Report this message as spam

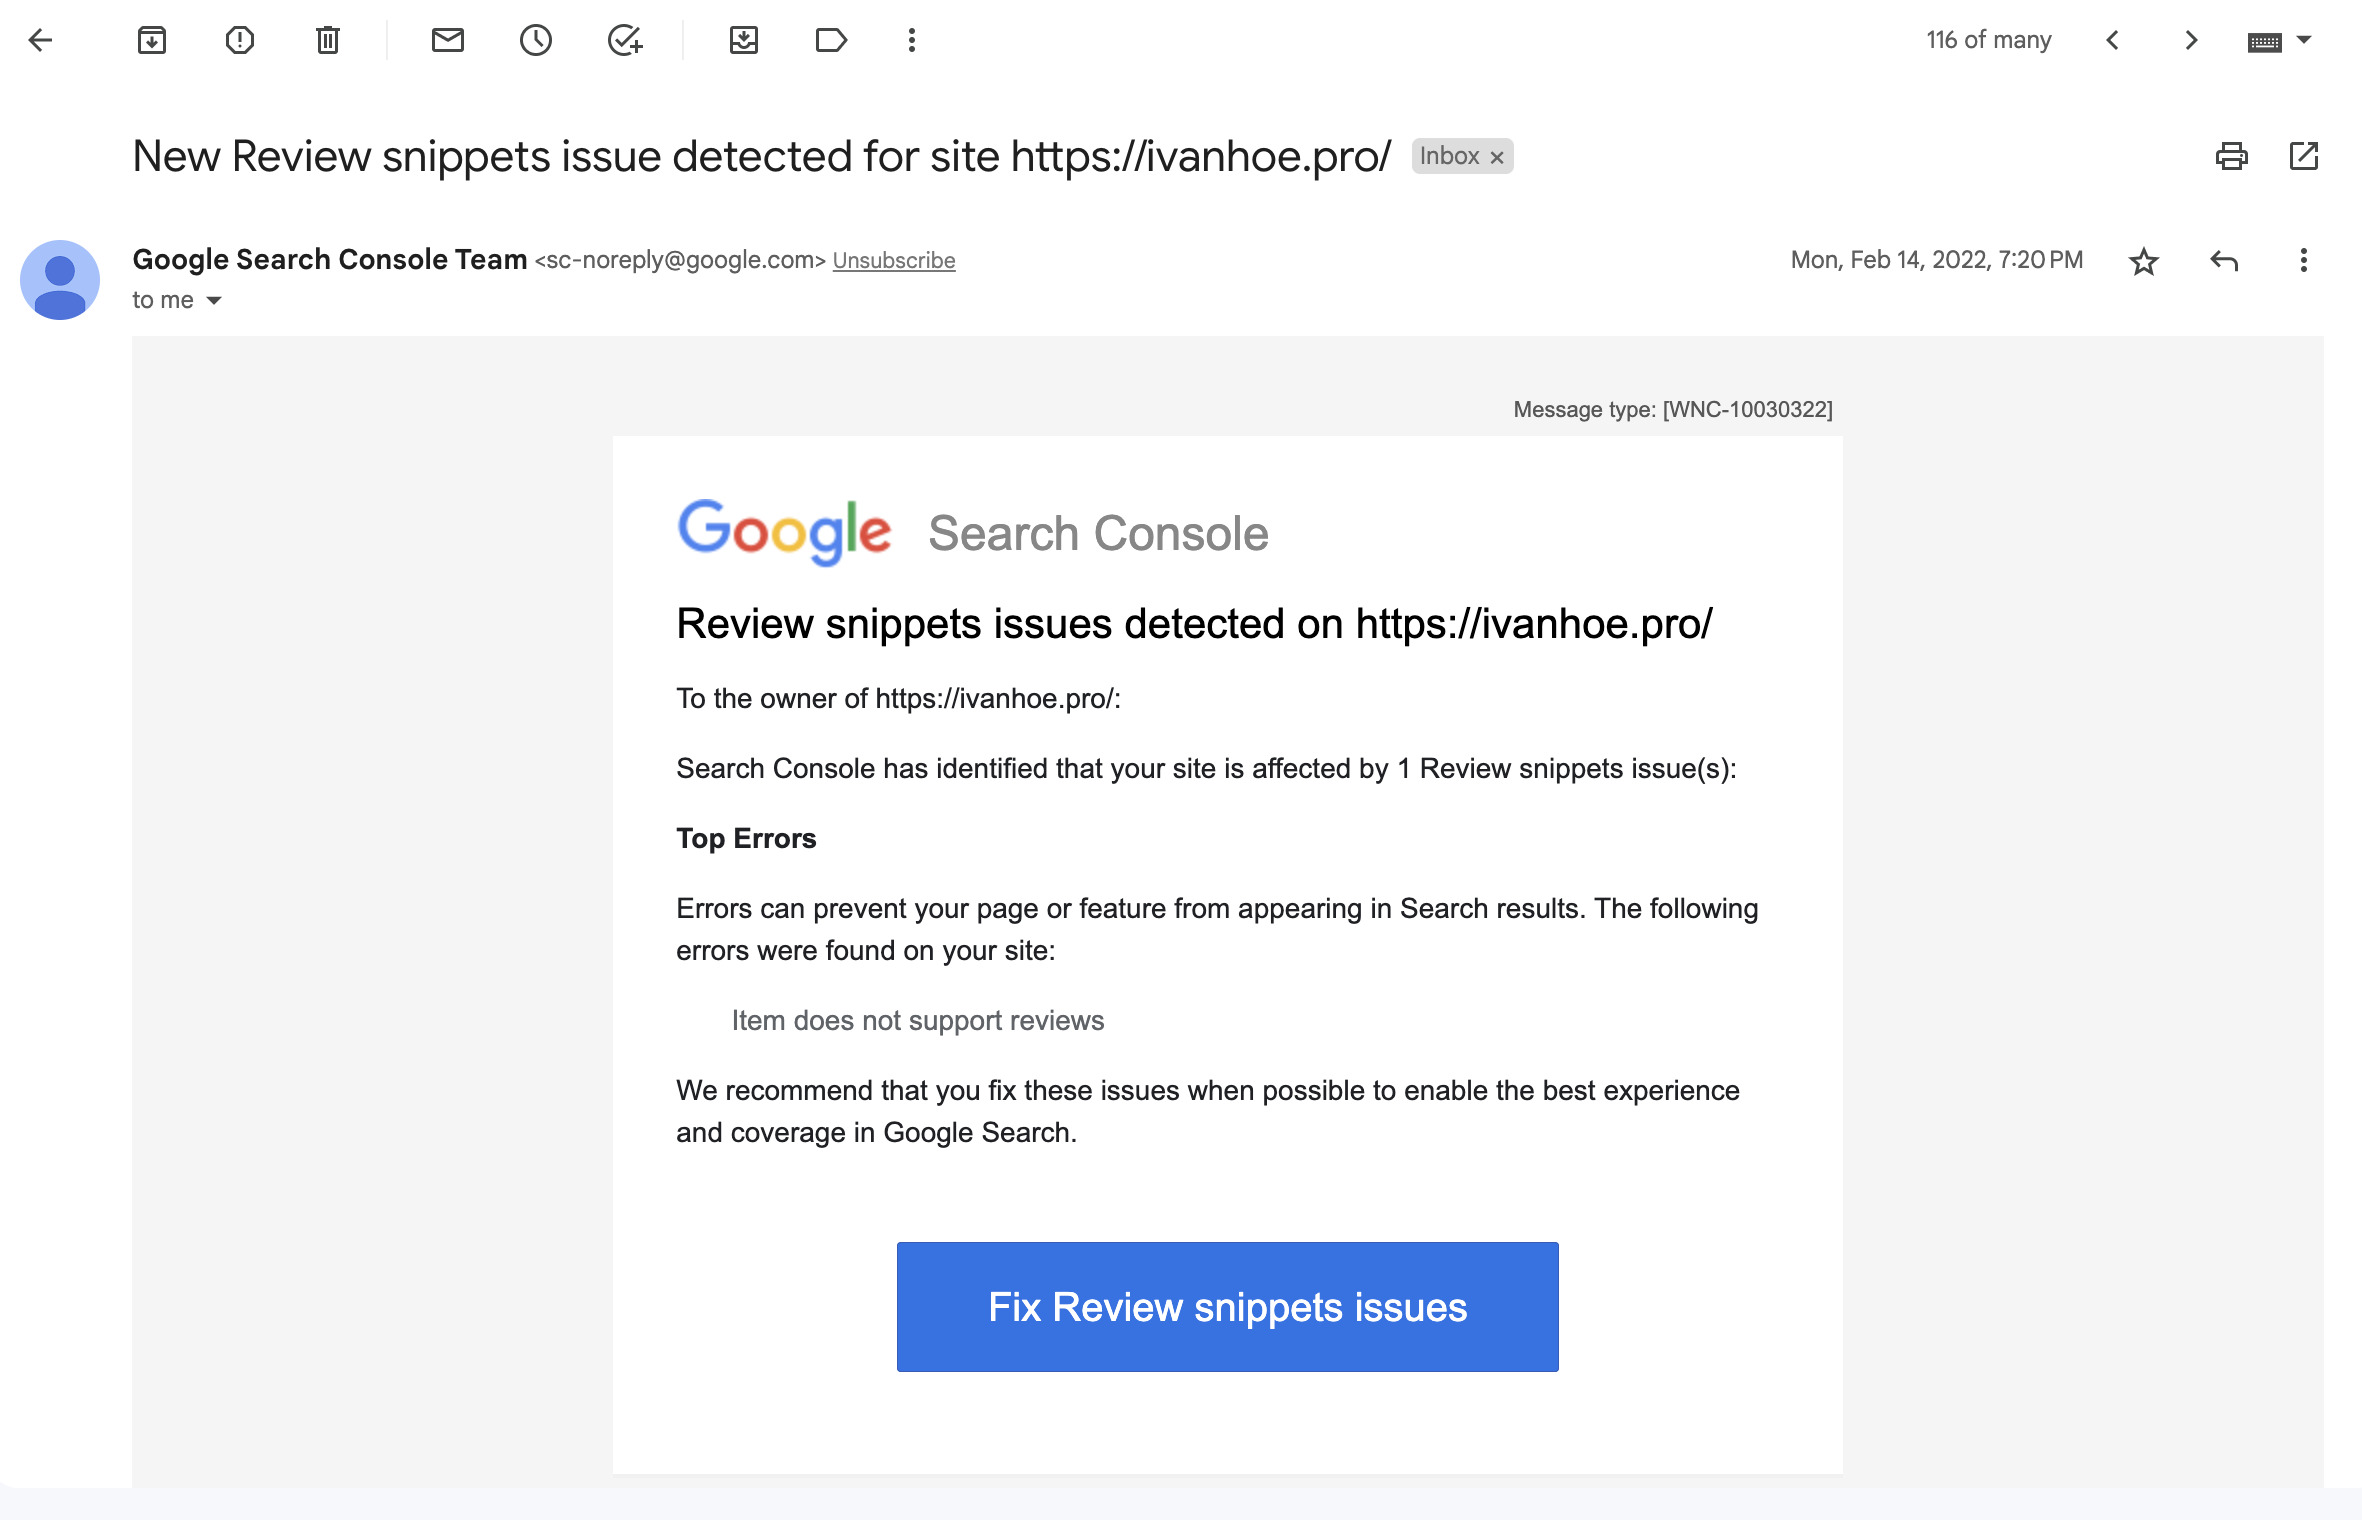point(240,40)
